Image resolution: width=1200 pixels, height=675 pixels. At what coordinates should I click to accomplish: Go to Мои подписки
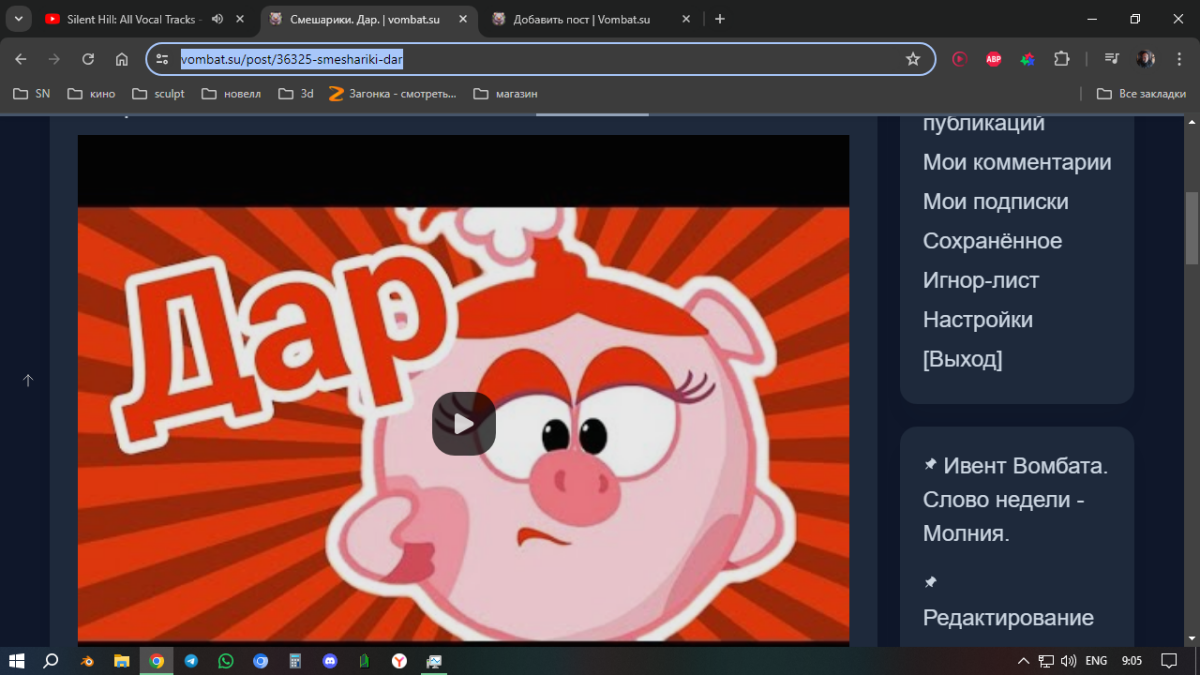pyautogui.click(x=996, y=202)
